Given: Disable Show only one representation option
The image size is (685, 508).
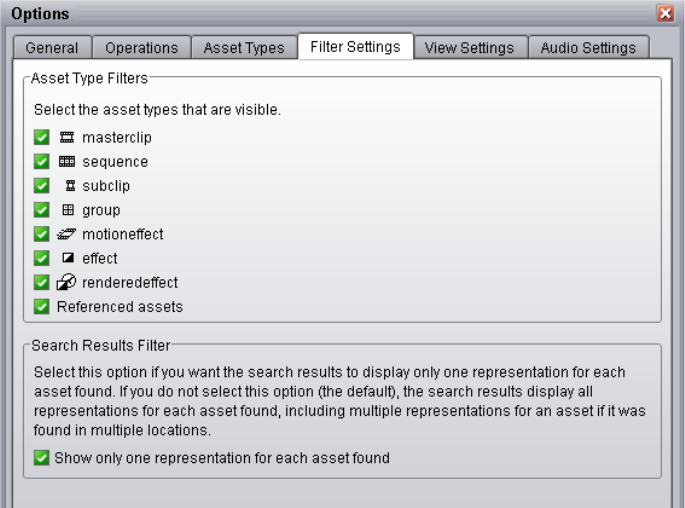Looking at the screenshot, I should coord(41,458).
